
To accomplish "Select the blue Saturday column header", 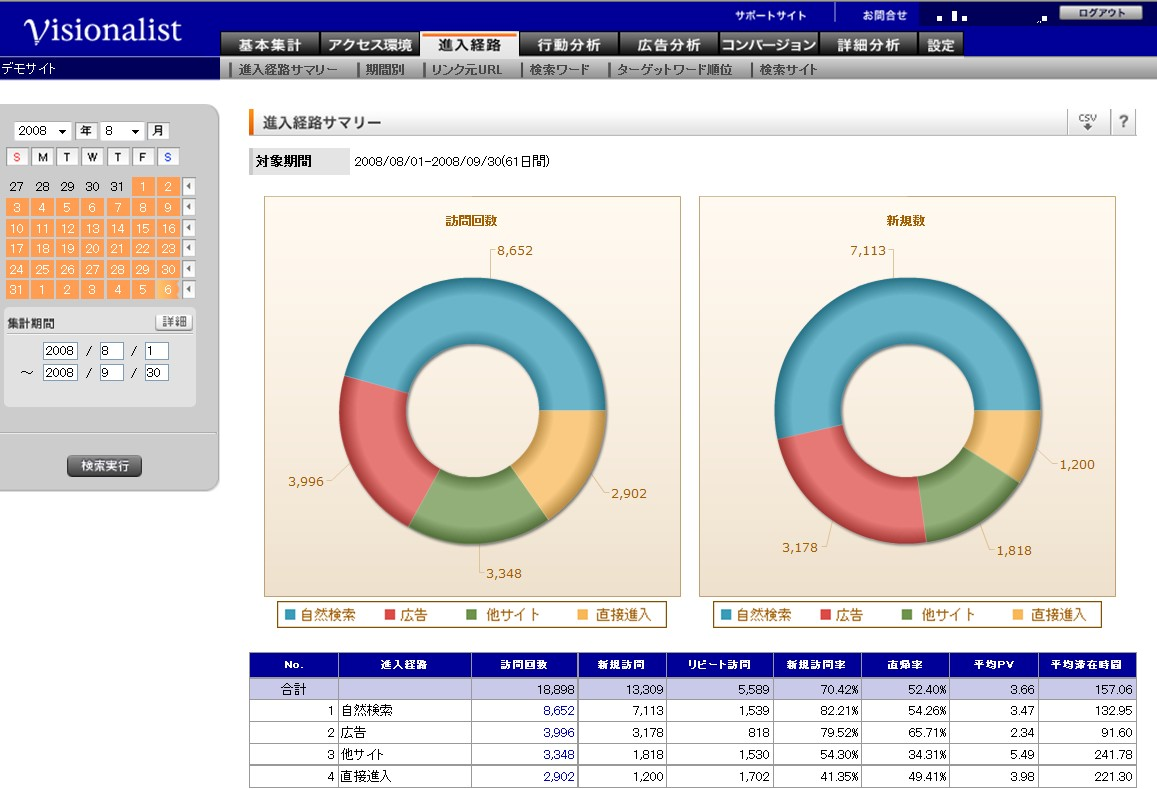I will pyautogui.click(x=167, y=156).
